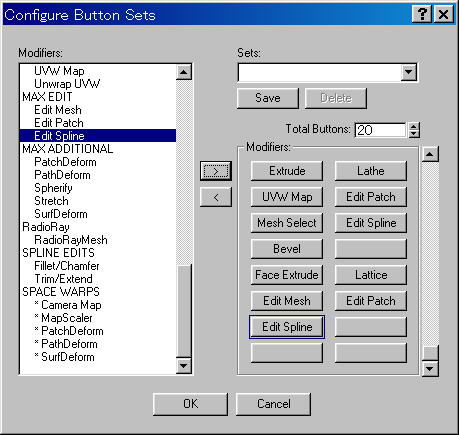459x435 pixels.
Task: Open the Sets dropdown list
Action: 409,72
